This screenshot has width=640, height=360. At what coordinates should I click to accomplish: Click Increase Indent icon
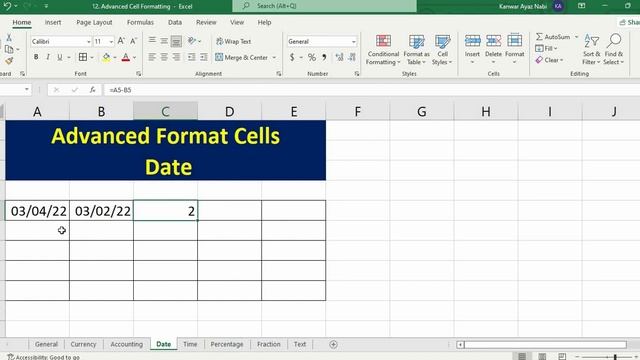click(204, 57)
